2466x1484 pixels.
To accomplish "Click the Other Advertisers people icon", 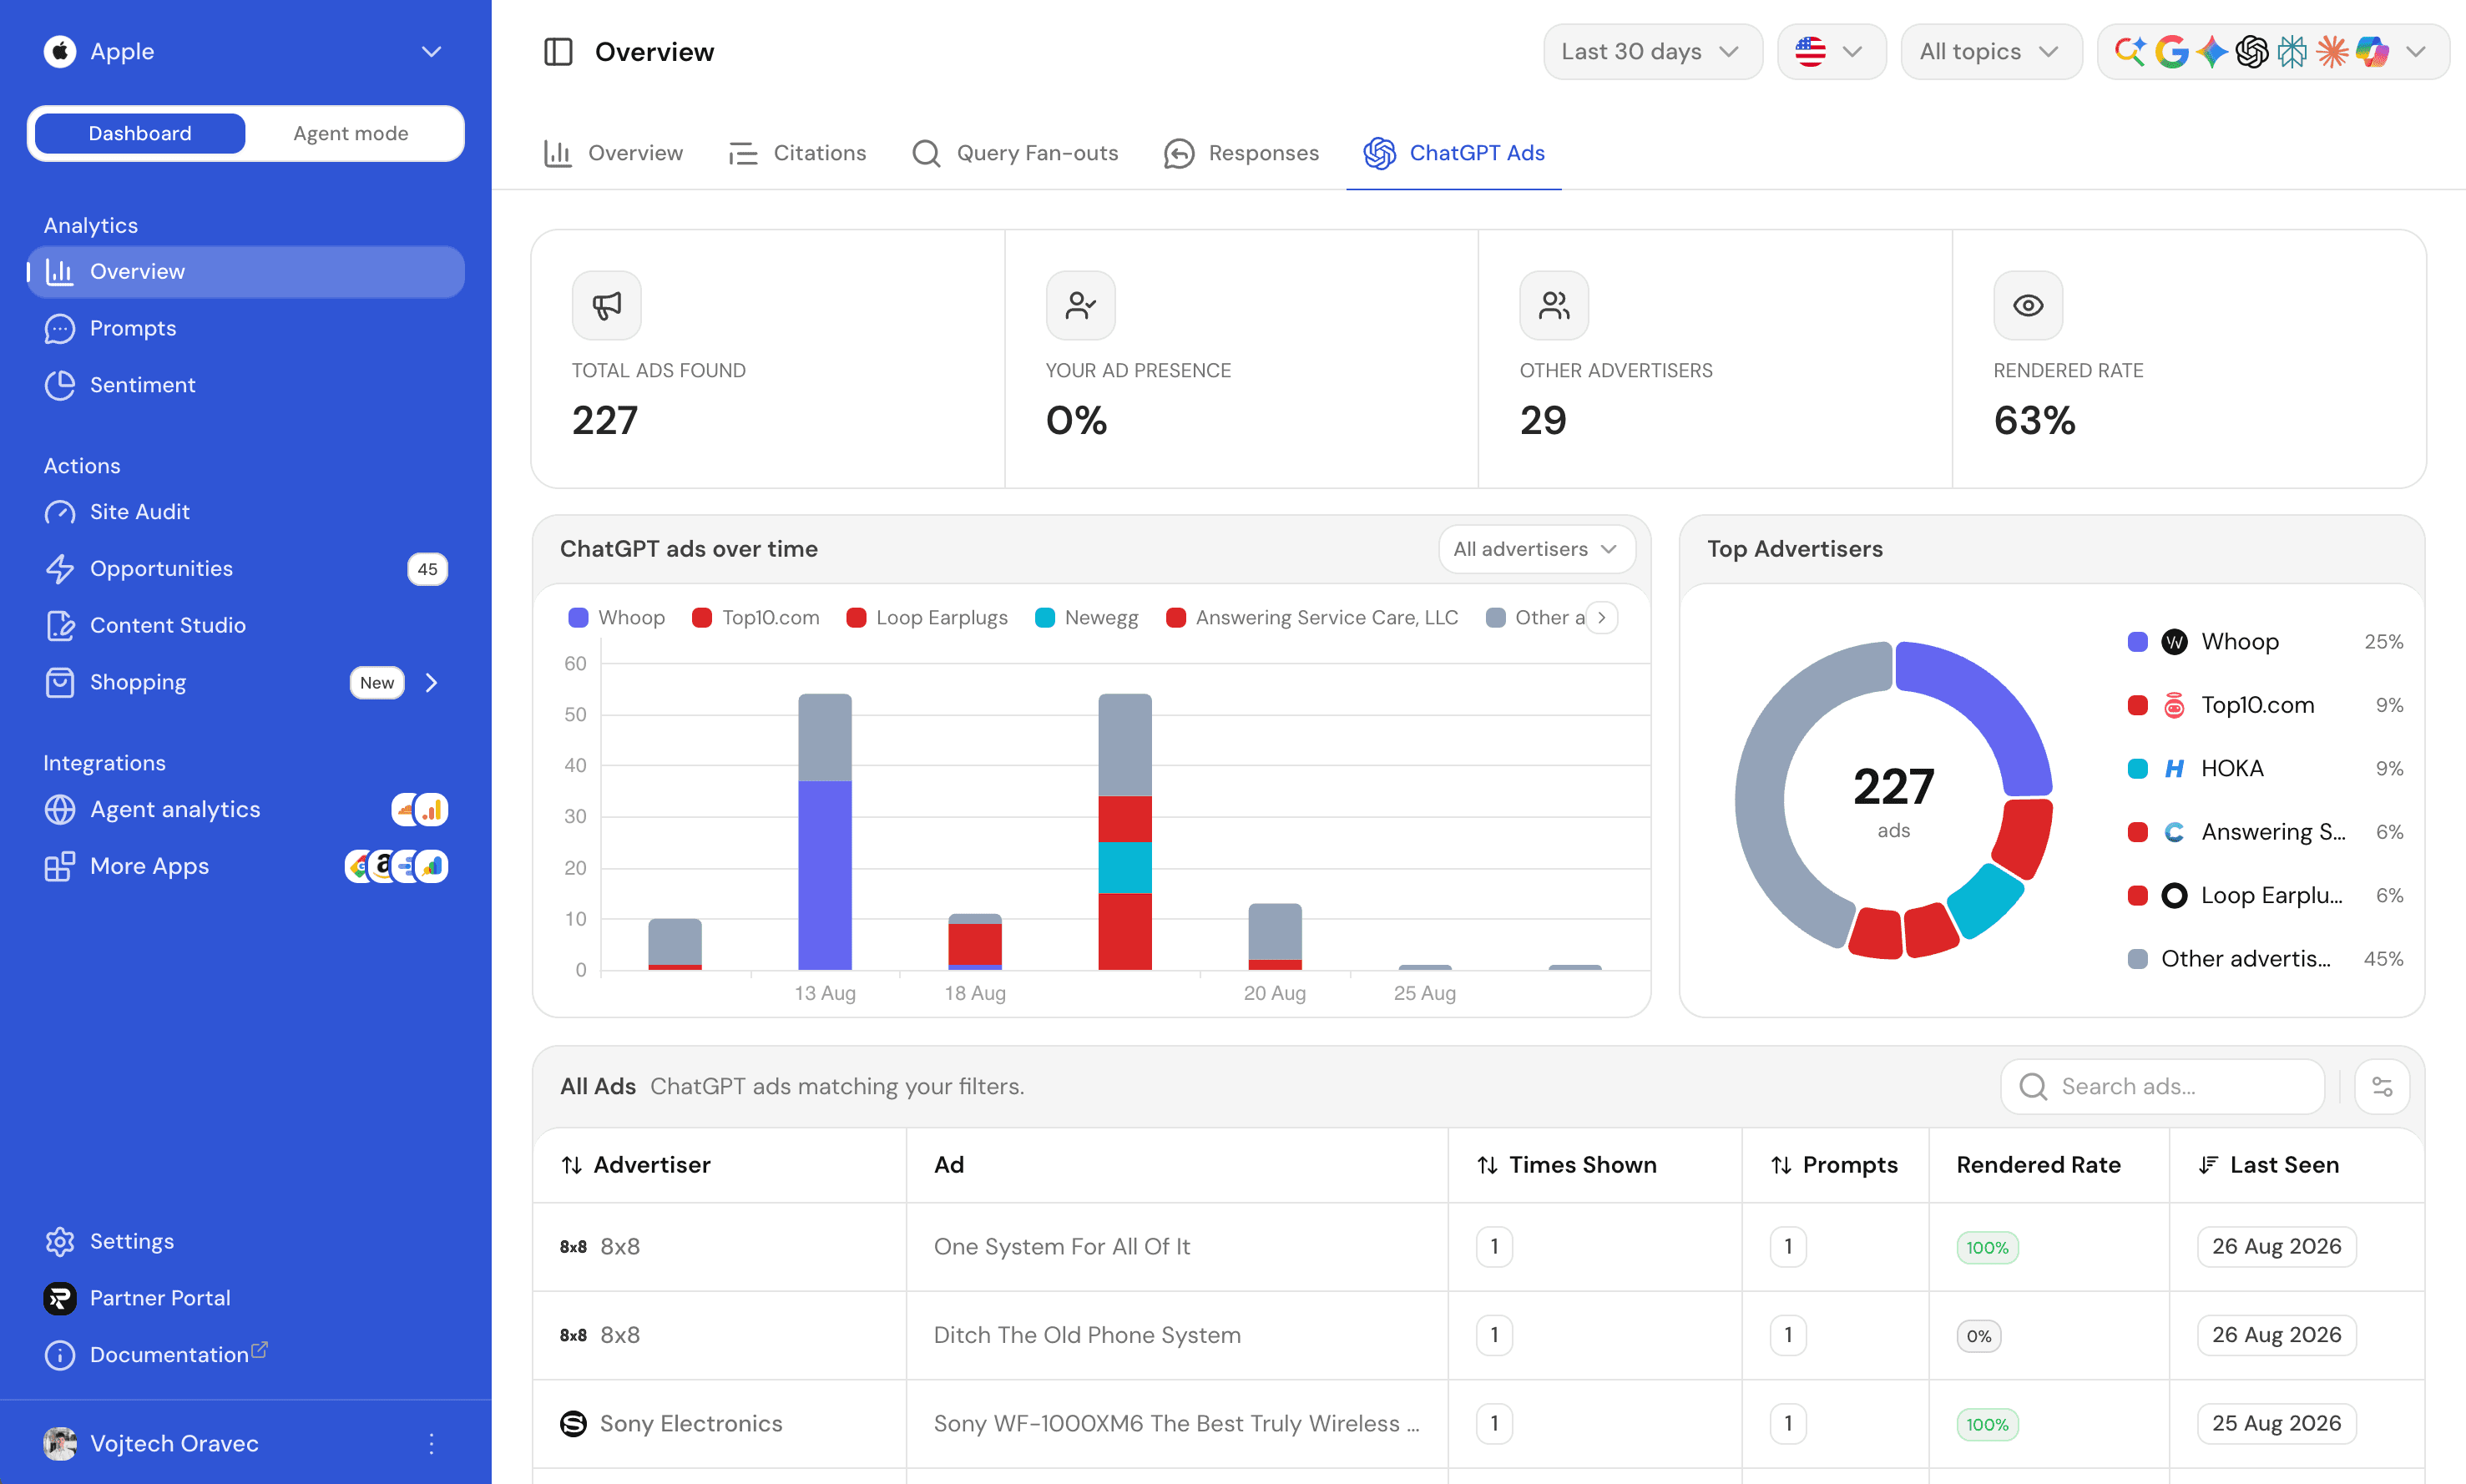I will 1554,305.
